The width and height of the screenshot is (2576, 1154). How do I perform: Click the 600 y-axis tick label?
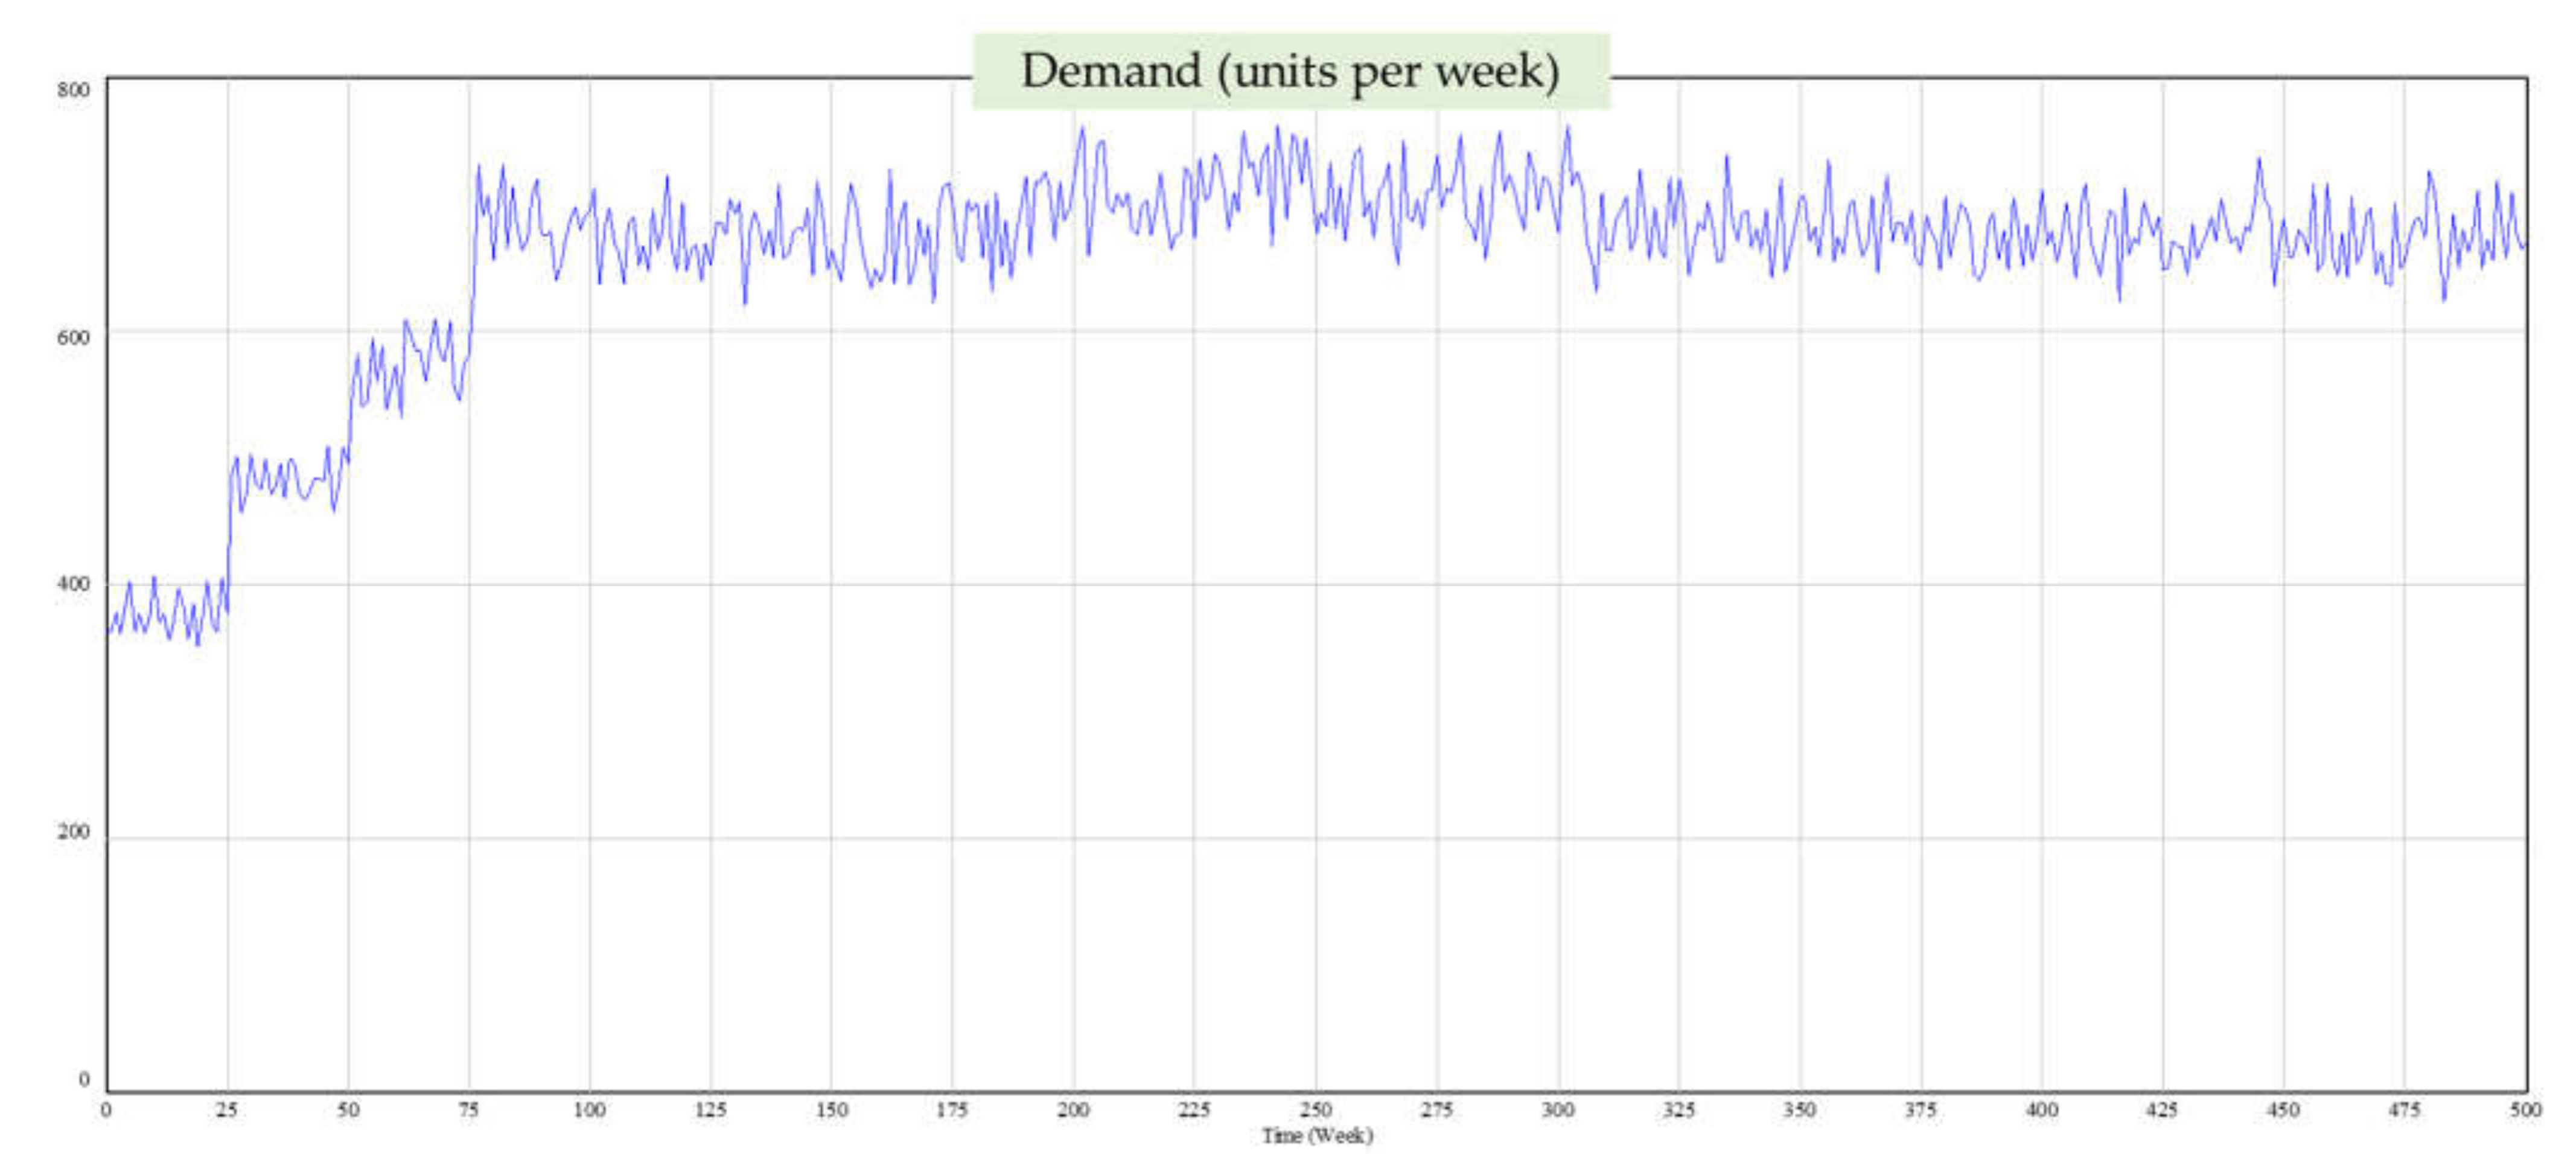73,337
